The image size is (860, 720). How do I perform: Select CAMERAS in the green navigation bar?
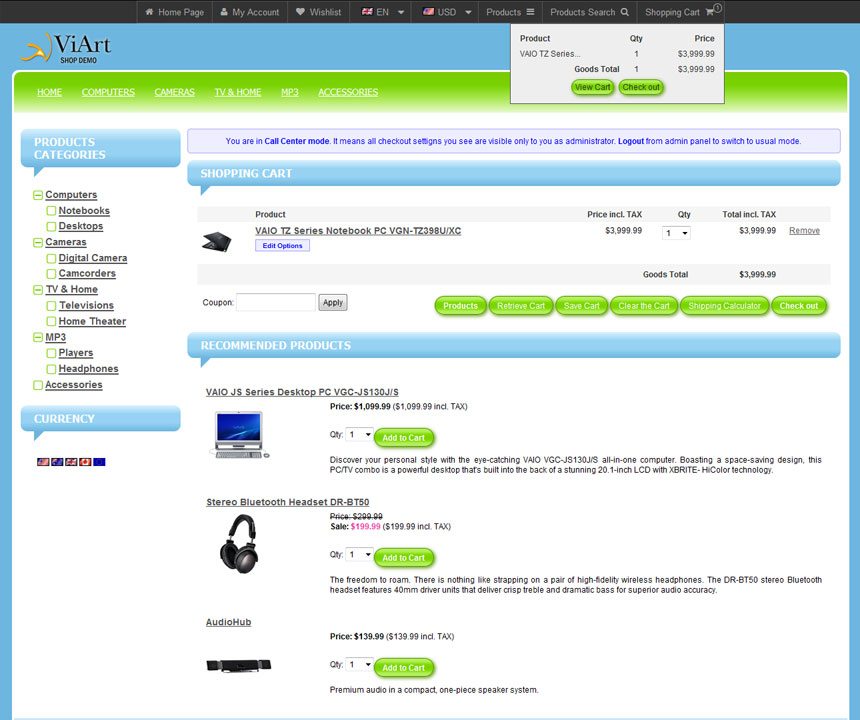pos(174,92)
